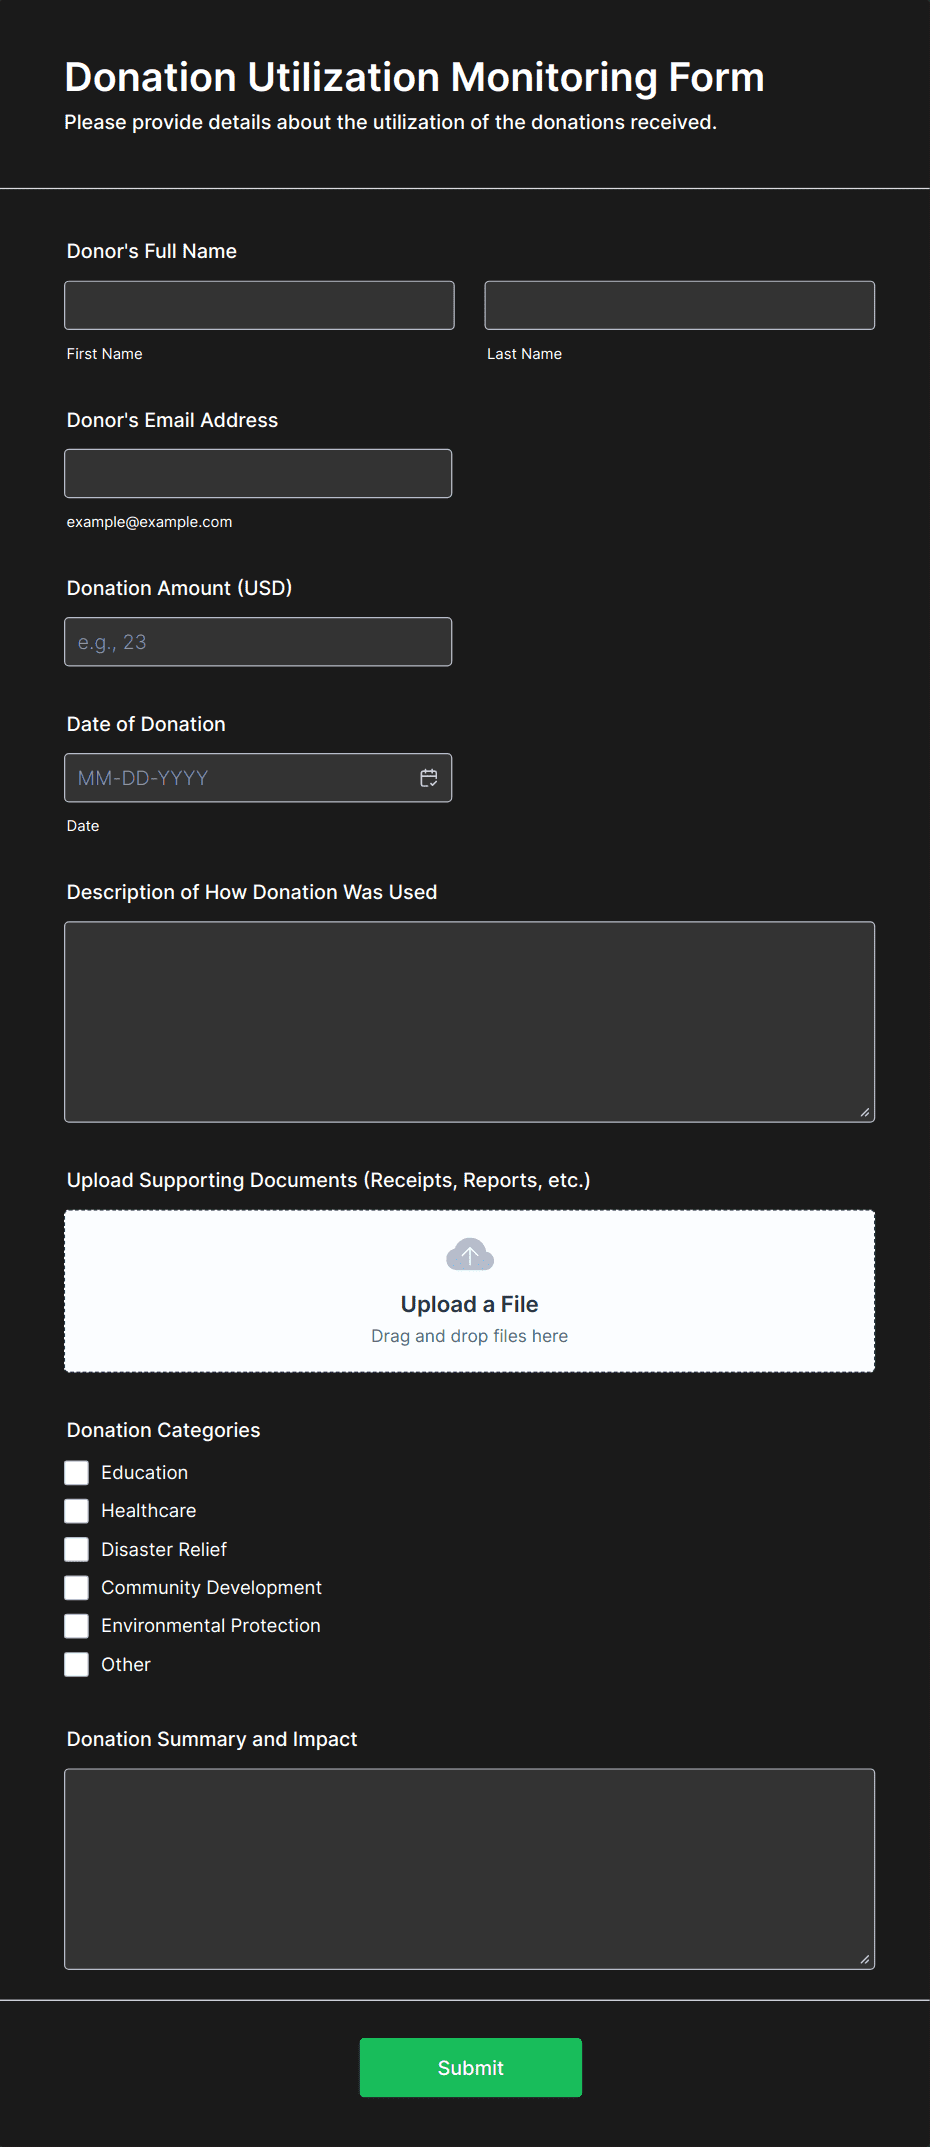Image resolution: width=930 pixels, height=2147 pixels.
Task: Select the Community Development category
Action: pos(76,1587)
